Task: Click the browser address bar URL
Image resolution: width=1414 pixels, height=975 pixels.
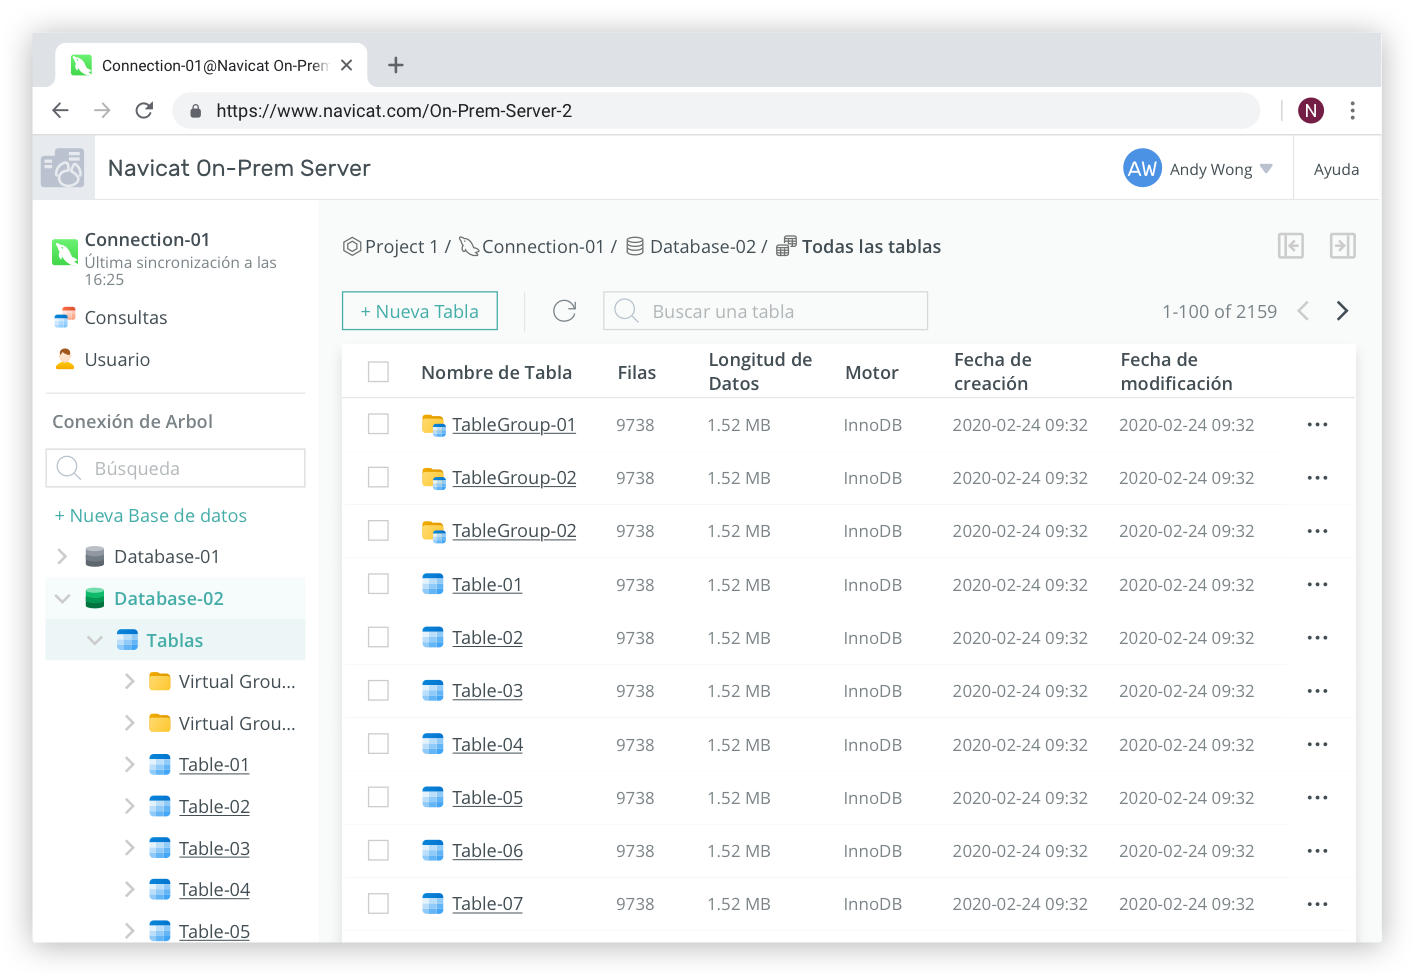Action: [394, 111]
